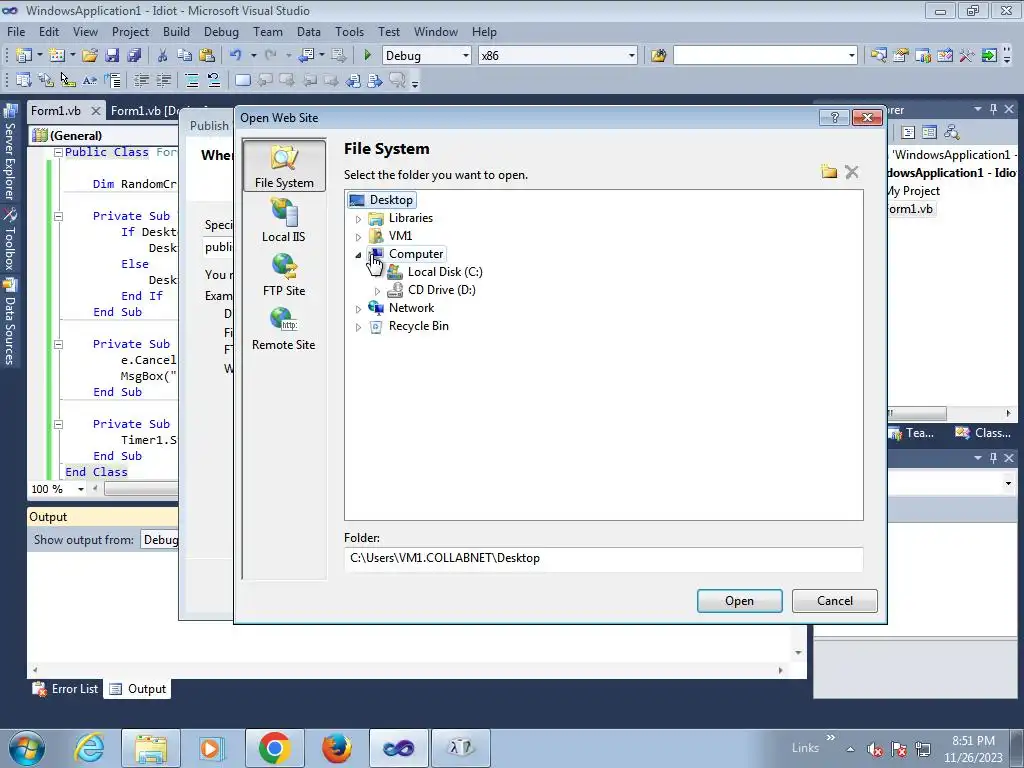Click the Decrease Indent toolbar icon
This screenshot has width=1024, height=768.
pyautogui.click(x=141, y=80)
